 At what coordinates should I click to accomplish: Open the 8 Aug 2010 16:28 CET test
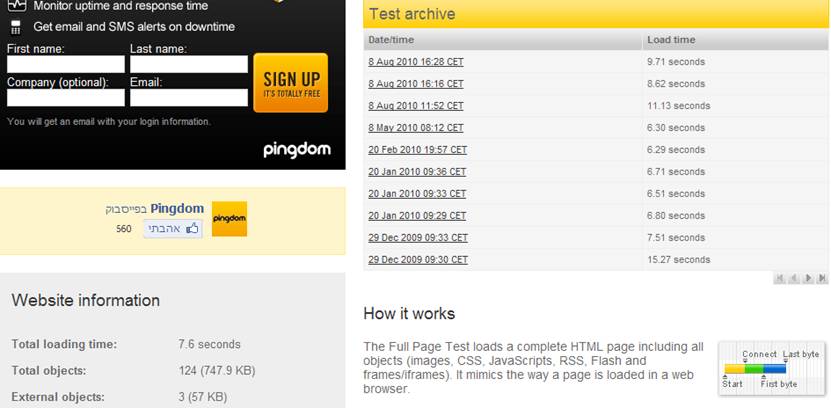(416, 62)
